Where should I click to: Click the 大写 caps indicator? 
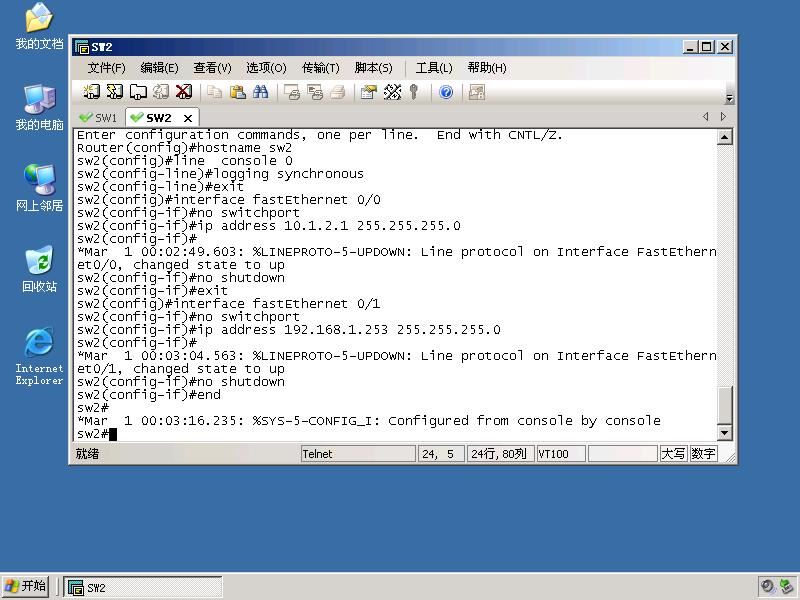pos(673,454)
